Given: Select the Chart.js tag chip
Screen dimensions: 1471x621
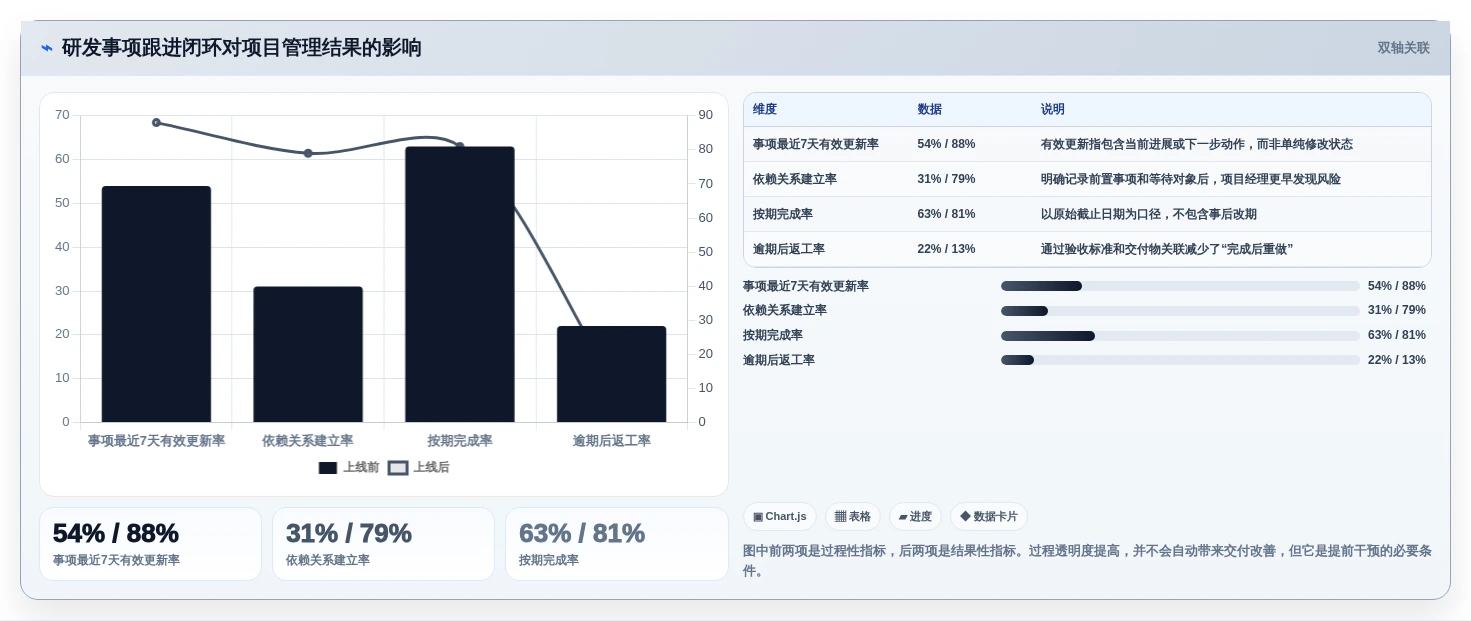Looking at the screenshot, I should [x=780, y=517].
